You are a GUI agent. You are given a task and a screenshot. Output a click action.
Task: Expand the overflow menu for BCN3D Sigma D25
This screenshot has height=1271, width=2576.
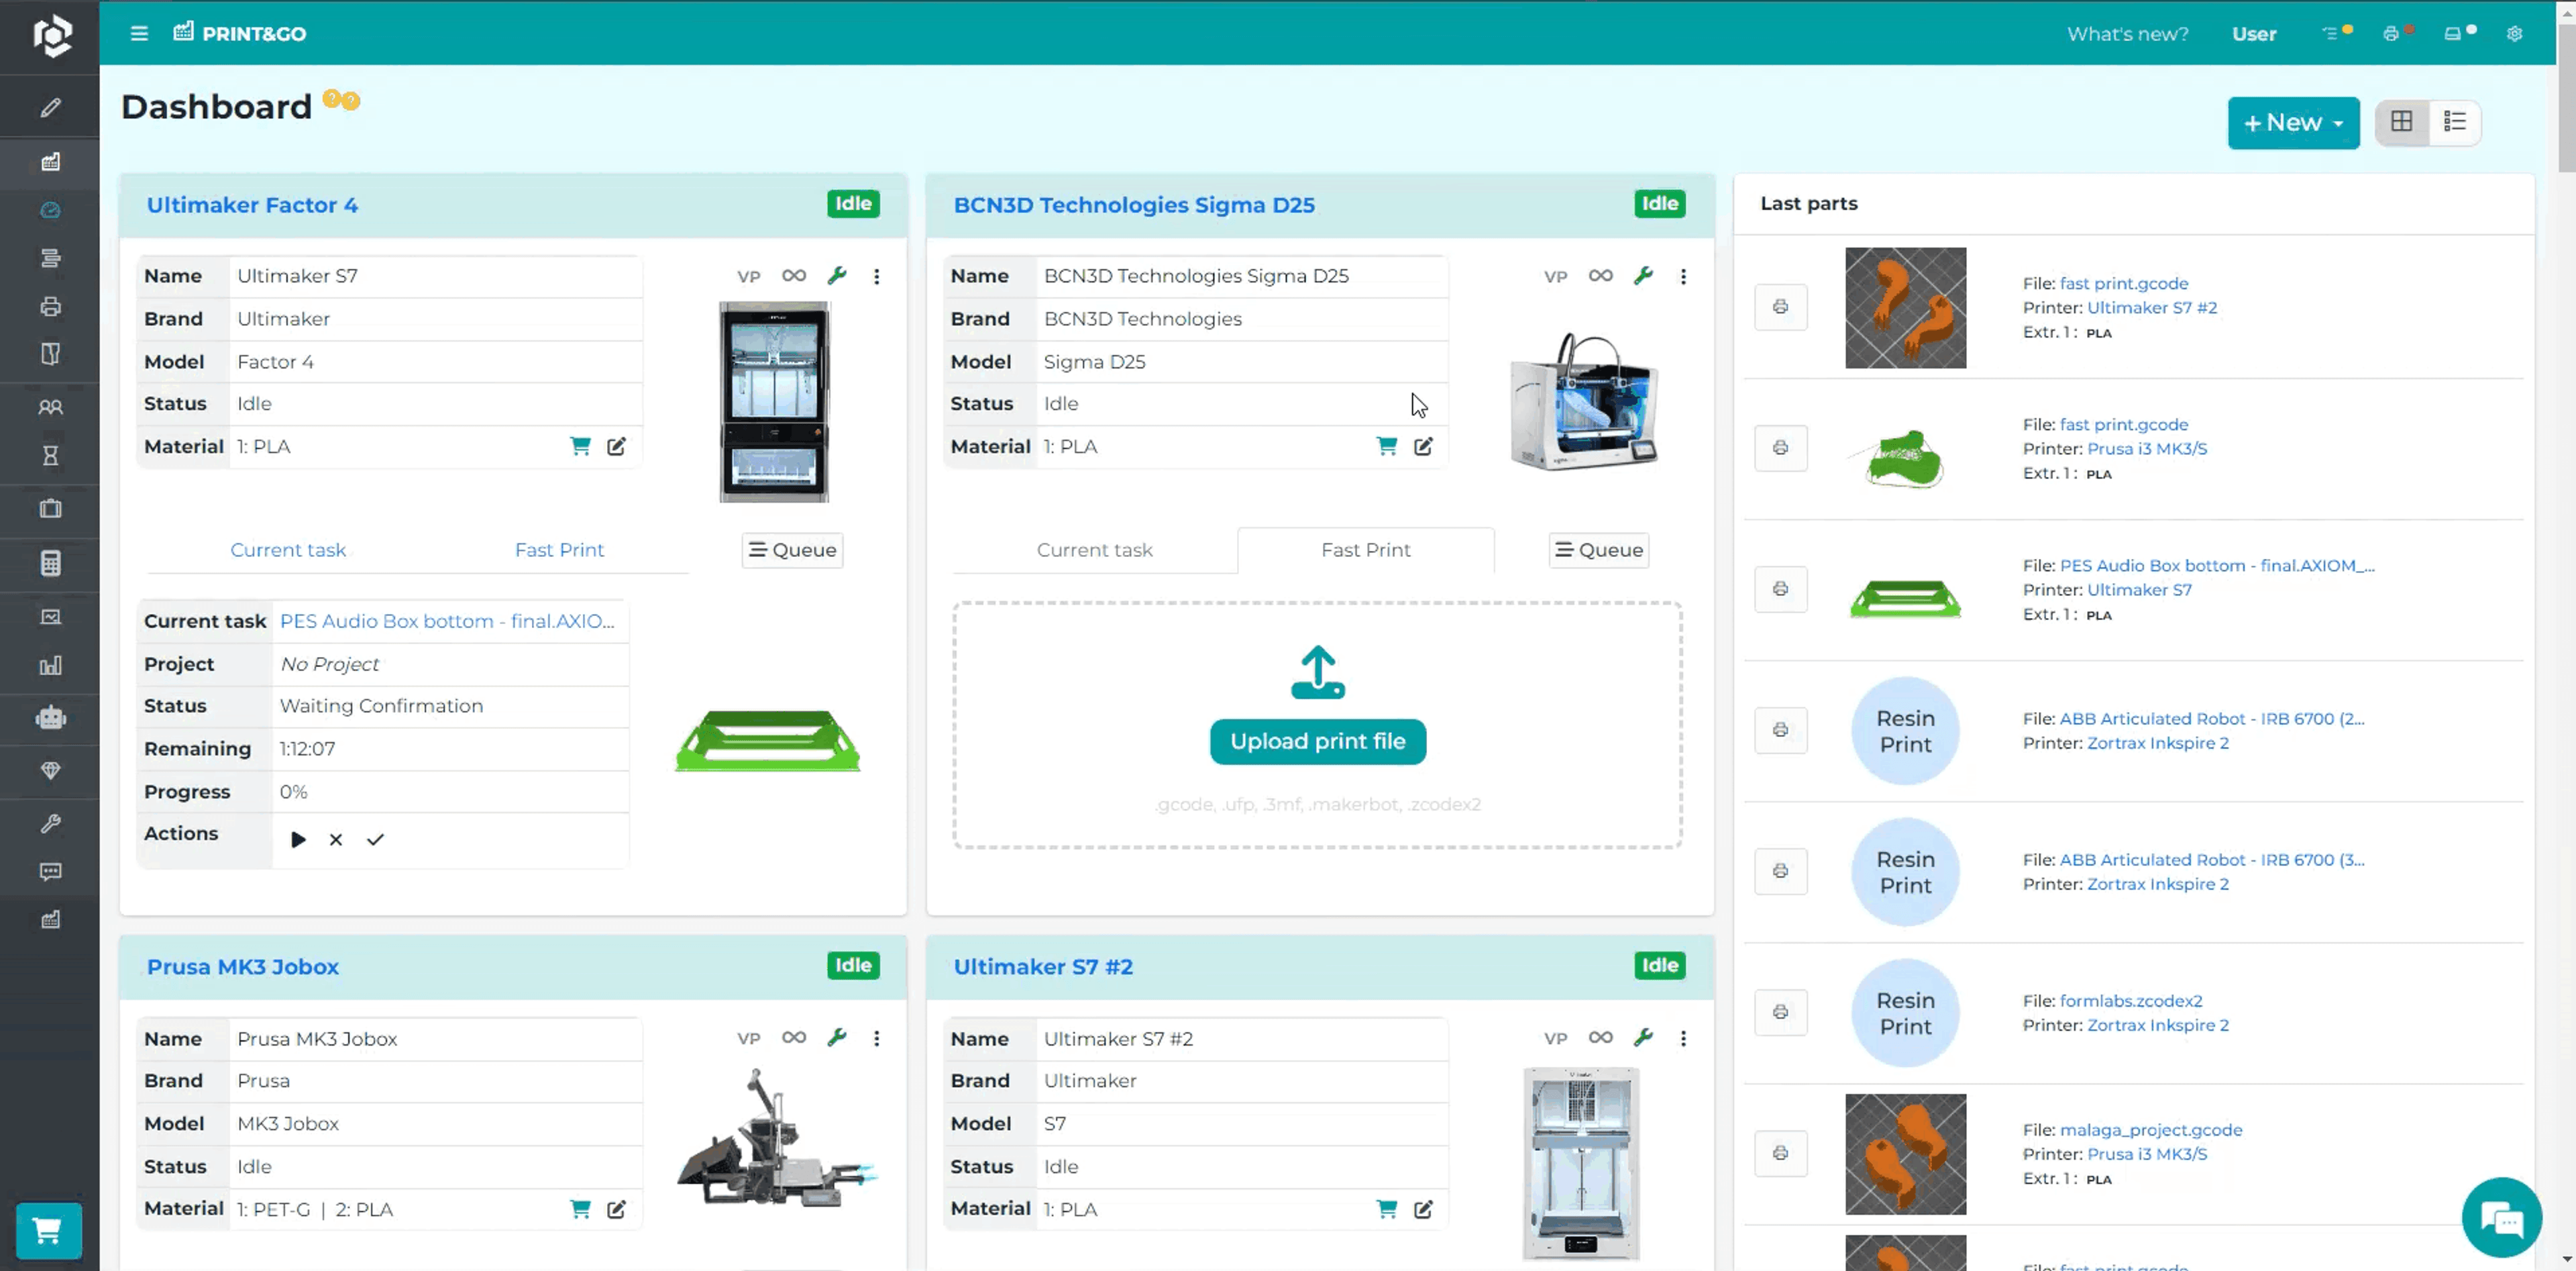coord(1682,274)
